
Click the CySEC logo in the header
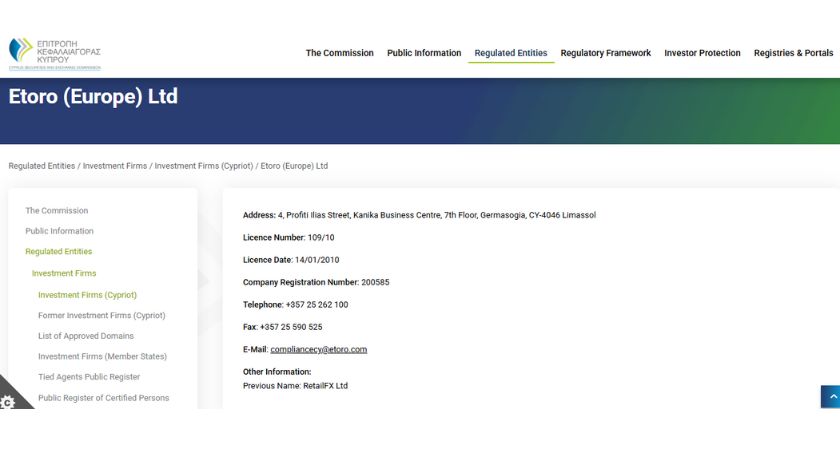(55, 54)
